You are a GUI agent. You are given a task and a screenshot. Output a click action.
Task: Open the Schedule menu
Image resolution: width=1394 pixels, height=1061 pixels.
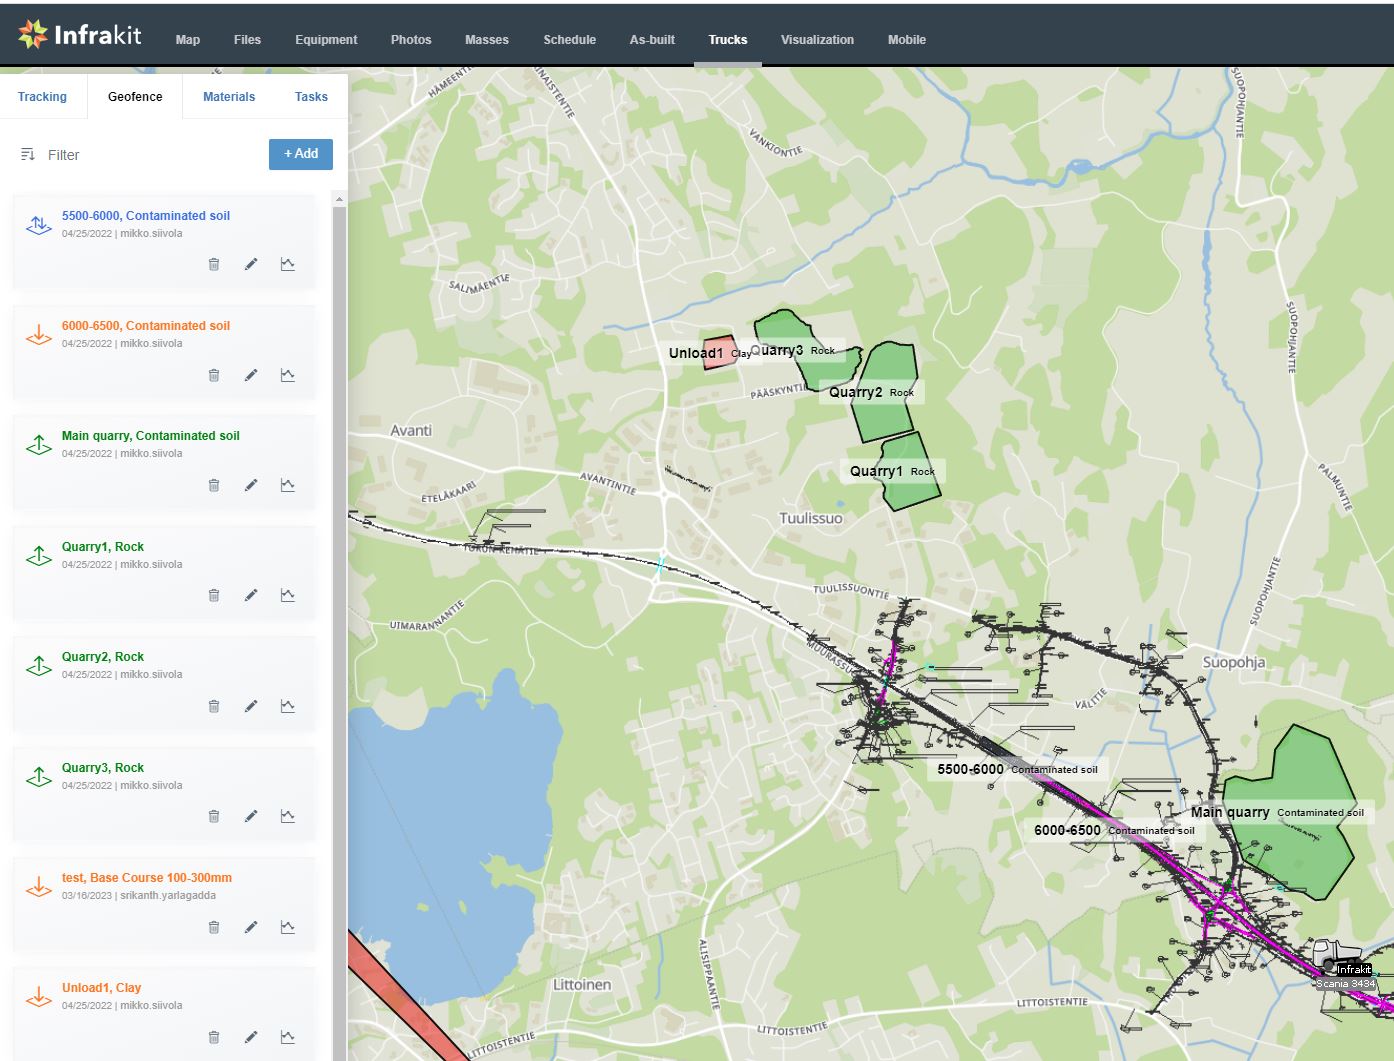tap(569, 40)
